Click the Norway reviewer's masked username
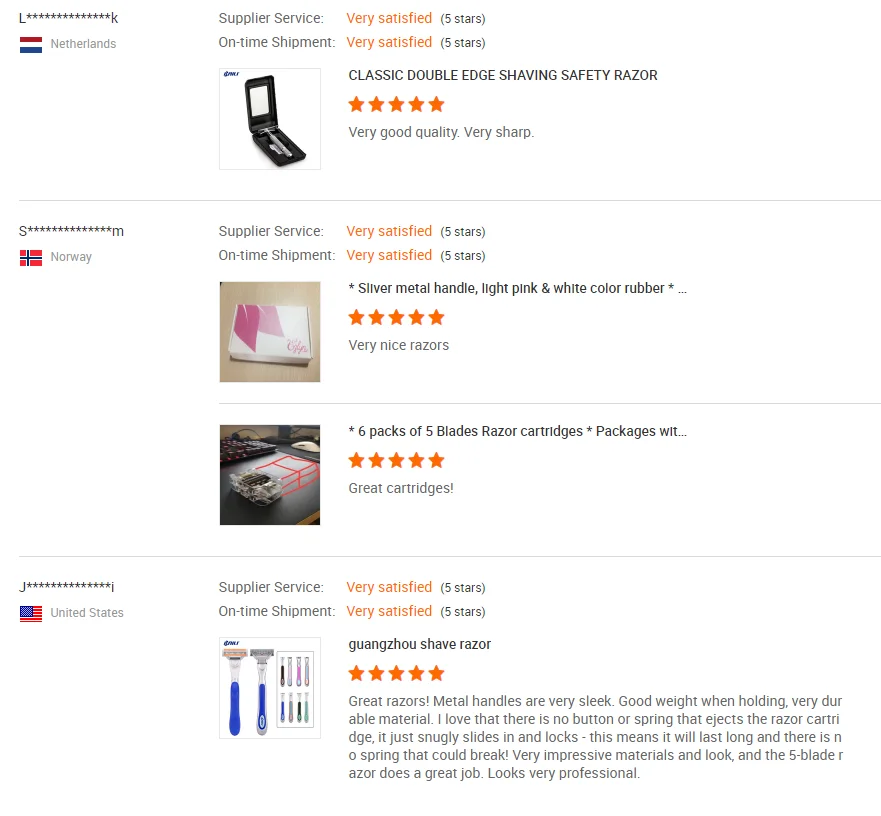 (x=71, y=232)
